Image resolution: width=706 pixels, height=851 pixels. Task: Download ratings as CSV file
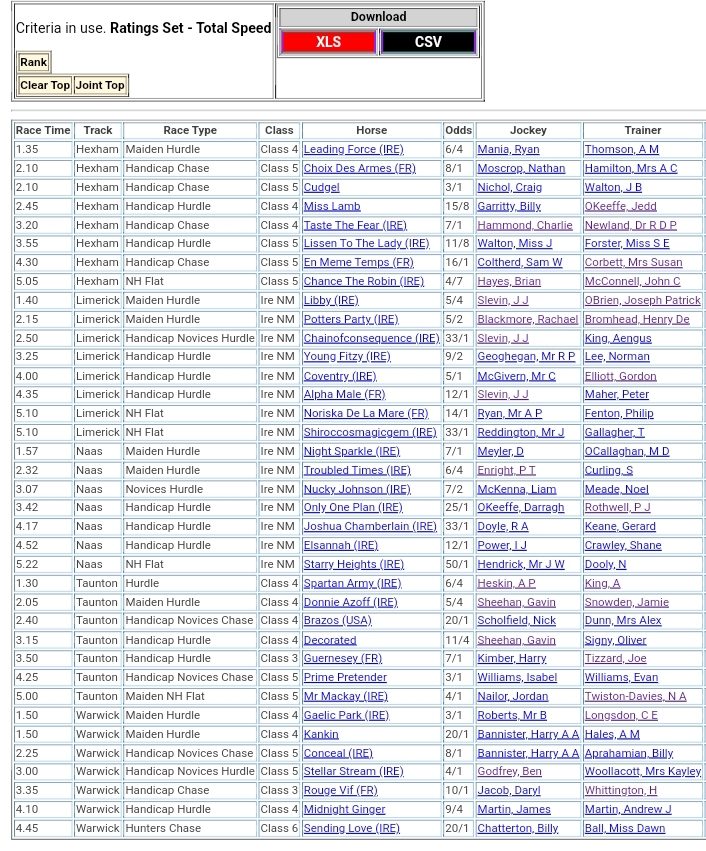pyautogui.click(x=428, y=42)
